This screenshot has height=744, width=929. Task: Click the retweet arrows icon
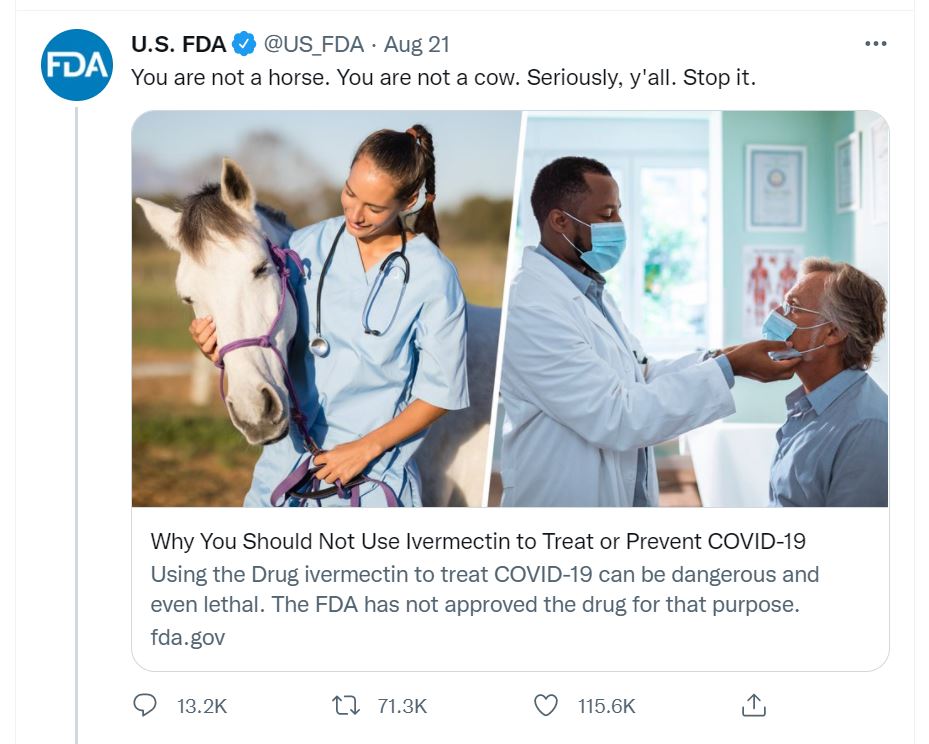345,705
